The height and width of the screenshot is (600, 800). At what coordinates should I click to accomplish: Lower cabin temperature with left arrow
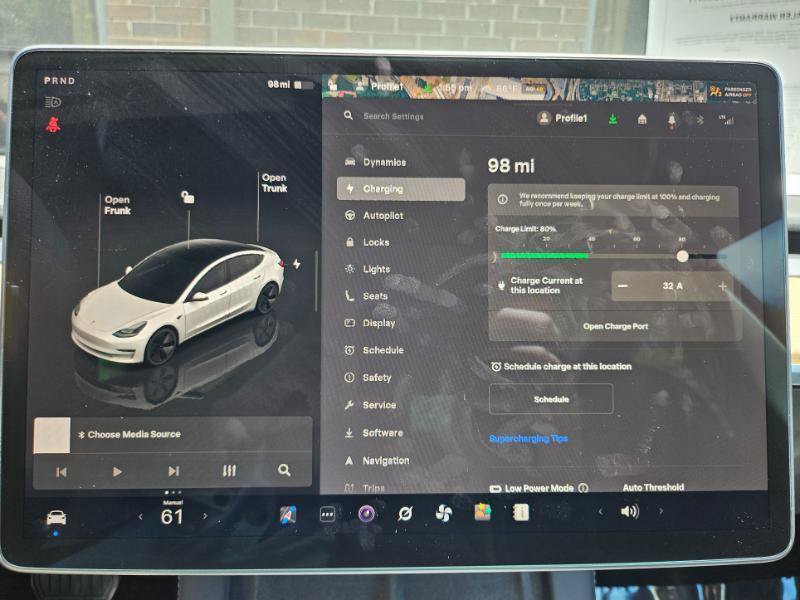tap(141, 517)
